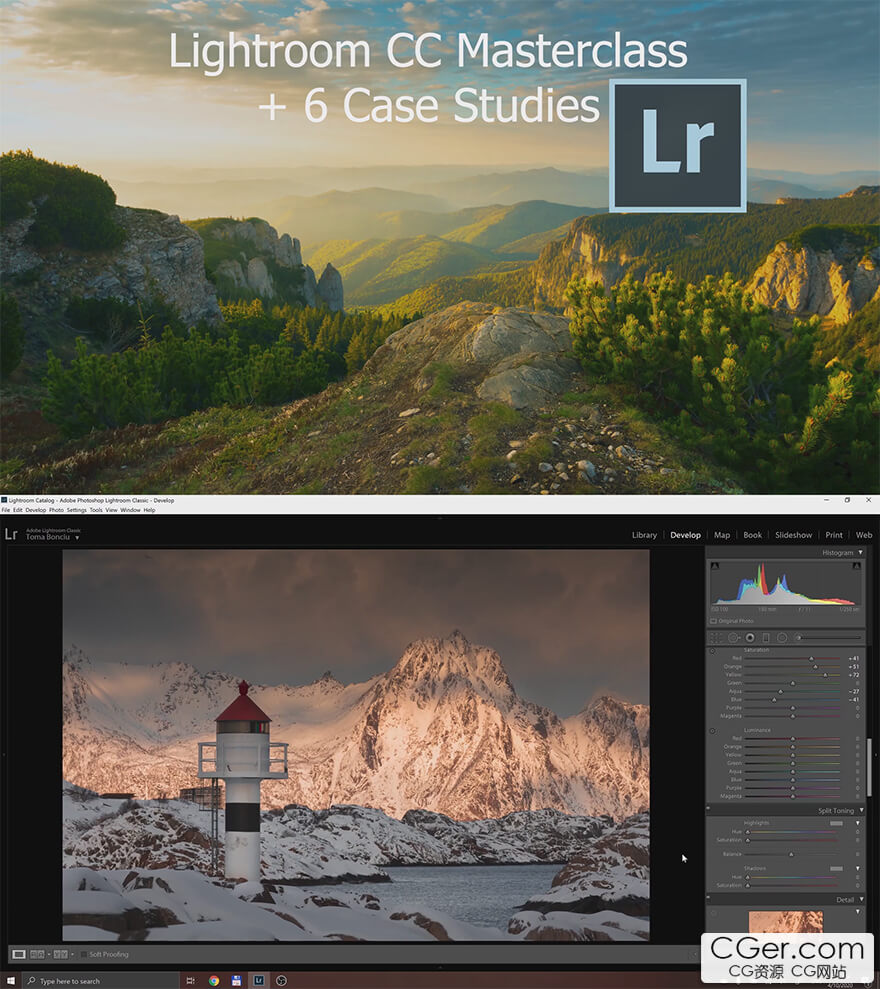Image resolution: width=880 pixels, height=989 pixels.
Task: Open Google Chrome from the taskbar
Action: click(x=214, y=981)
